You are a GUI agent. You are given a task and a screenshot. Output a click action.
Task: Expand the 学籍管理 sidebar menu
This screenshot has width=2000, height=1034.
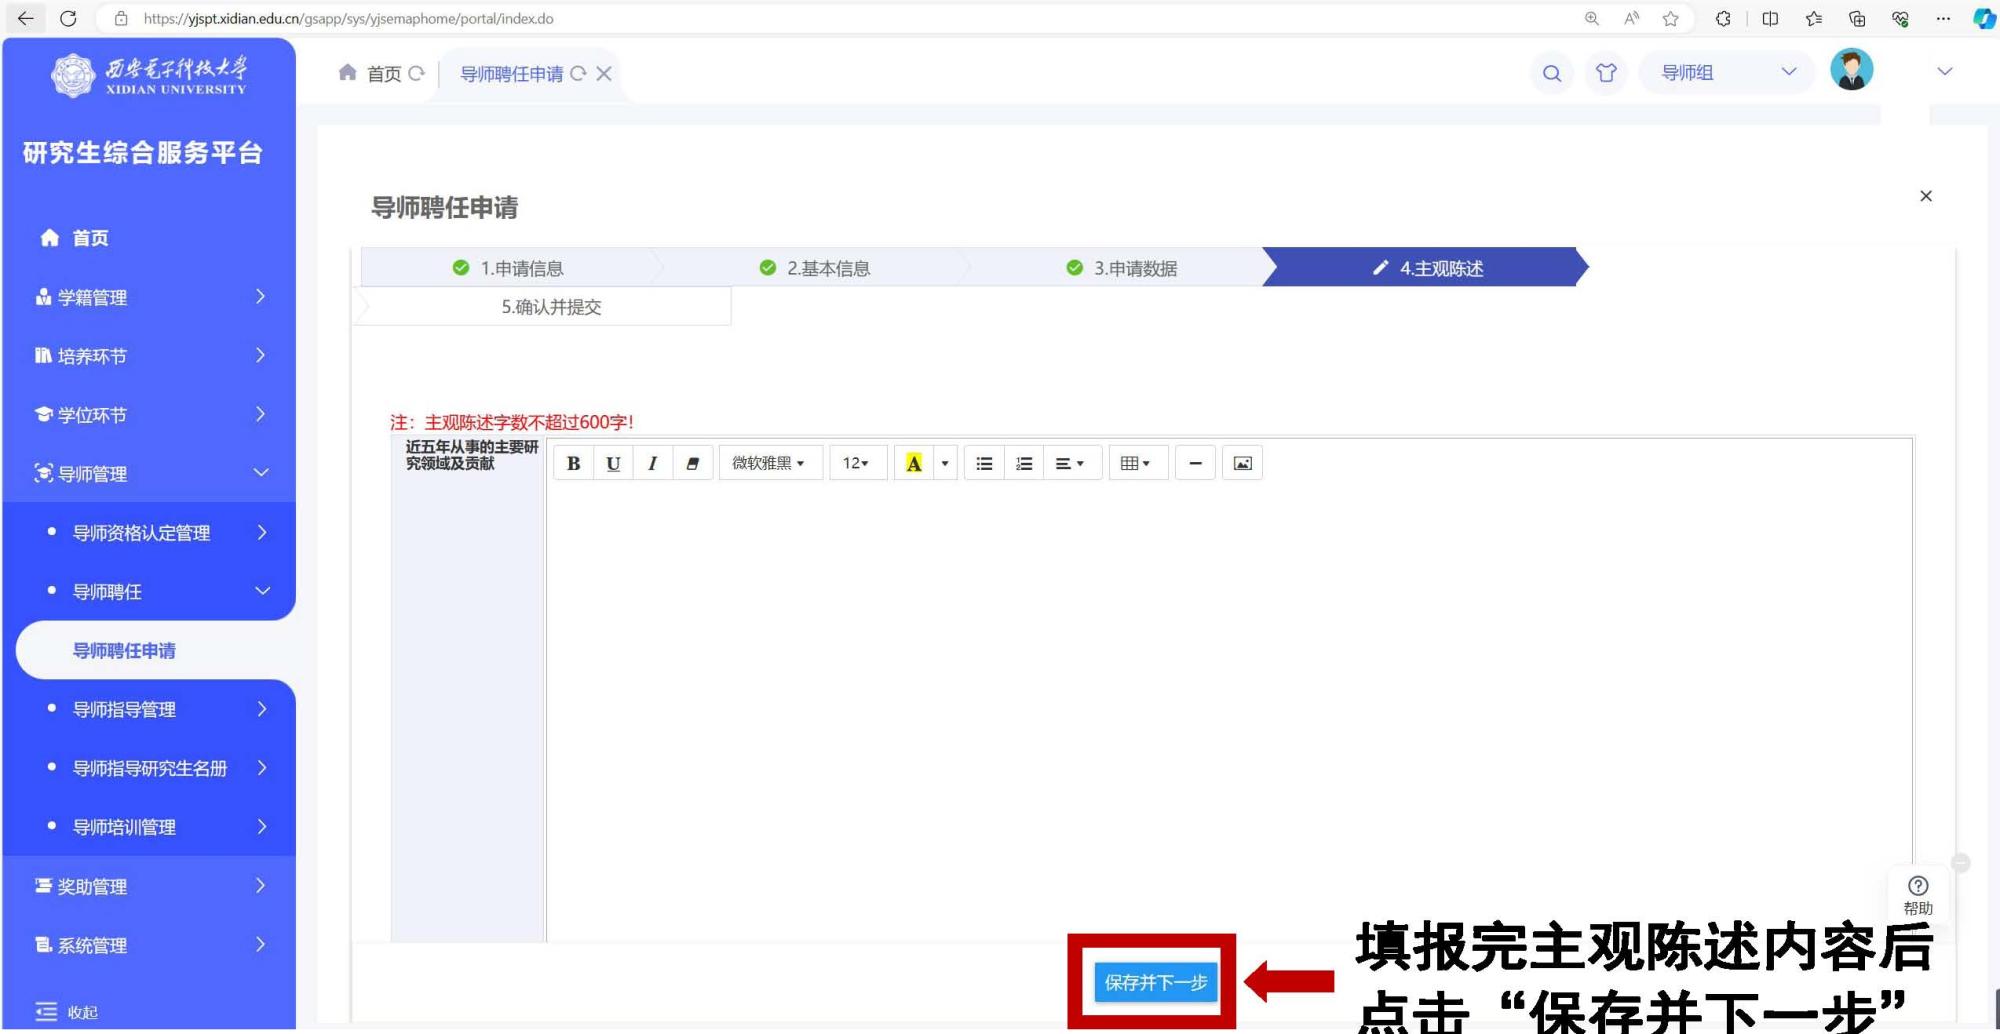(148, 297)
